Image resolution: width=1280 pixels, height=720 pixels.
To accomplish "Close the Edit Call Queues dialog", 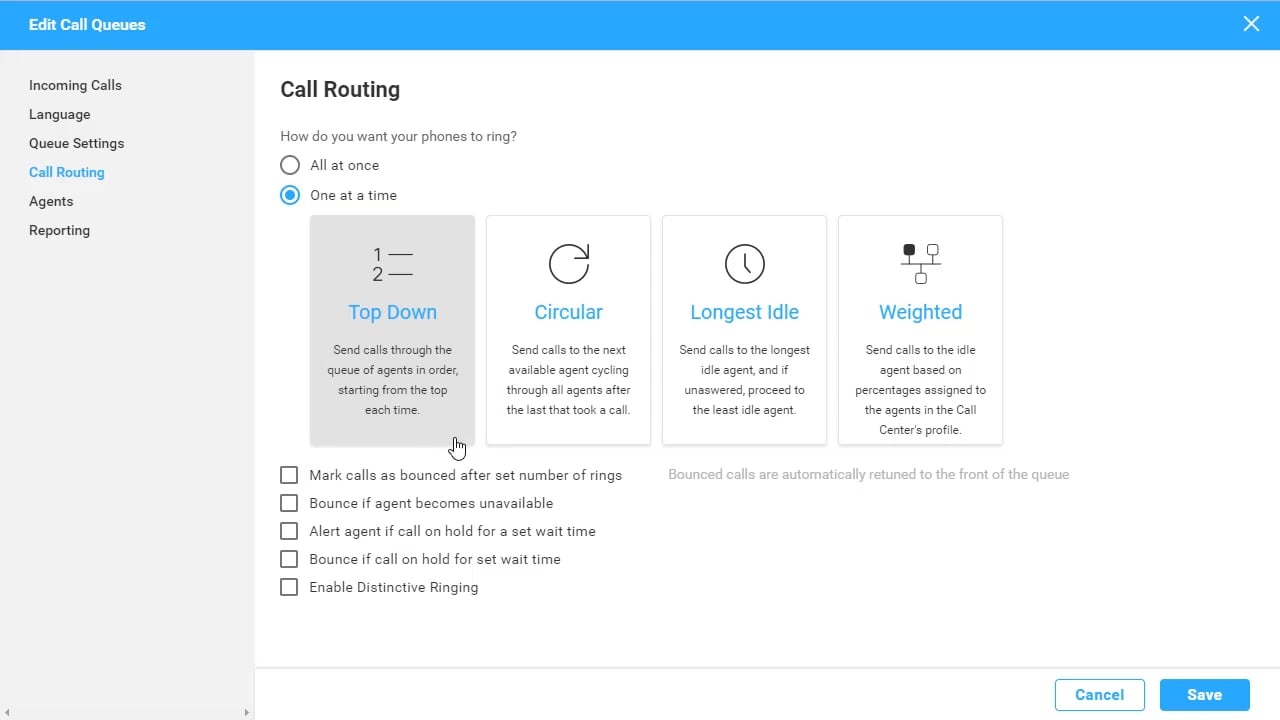I will pos(1251,24).
